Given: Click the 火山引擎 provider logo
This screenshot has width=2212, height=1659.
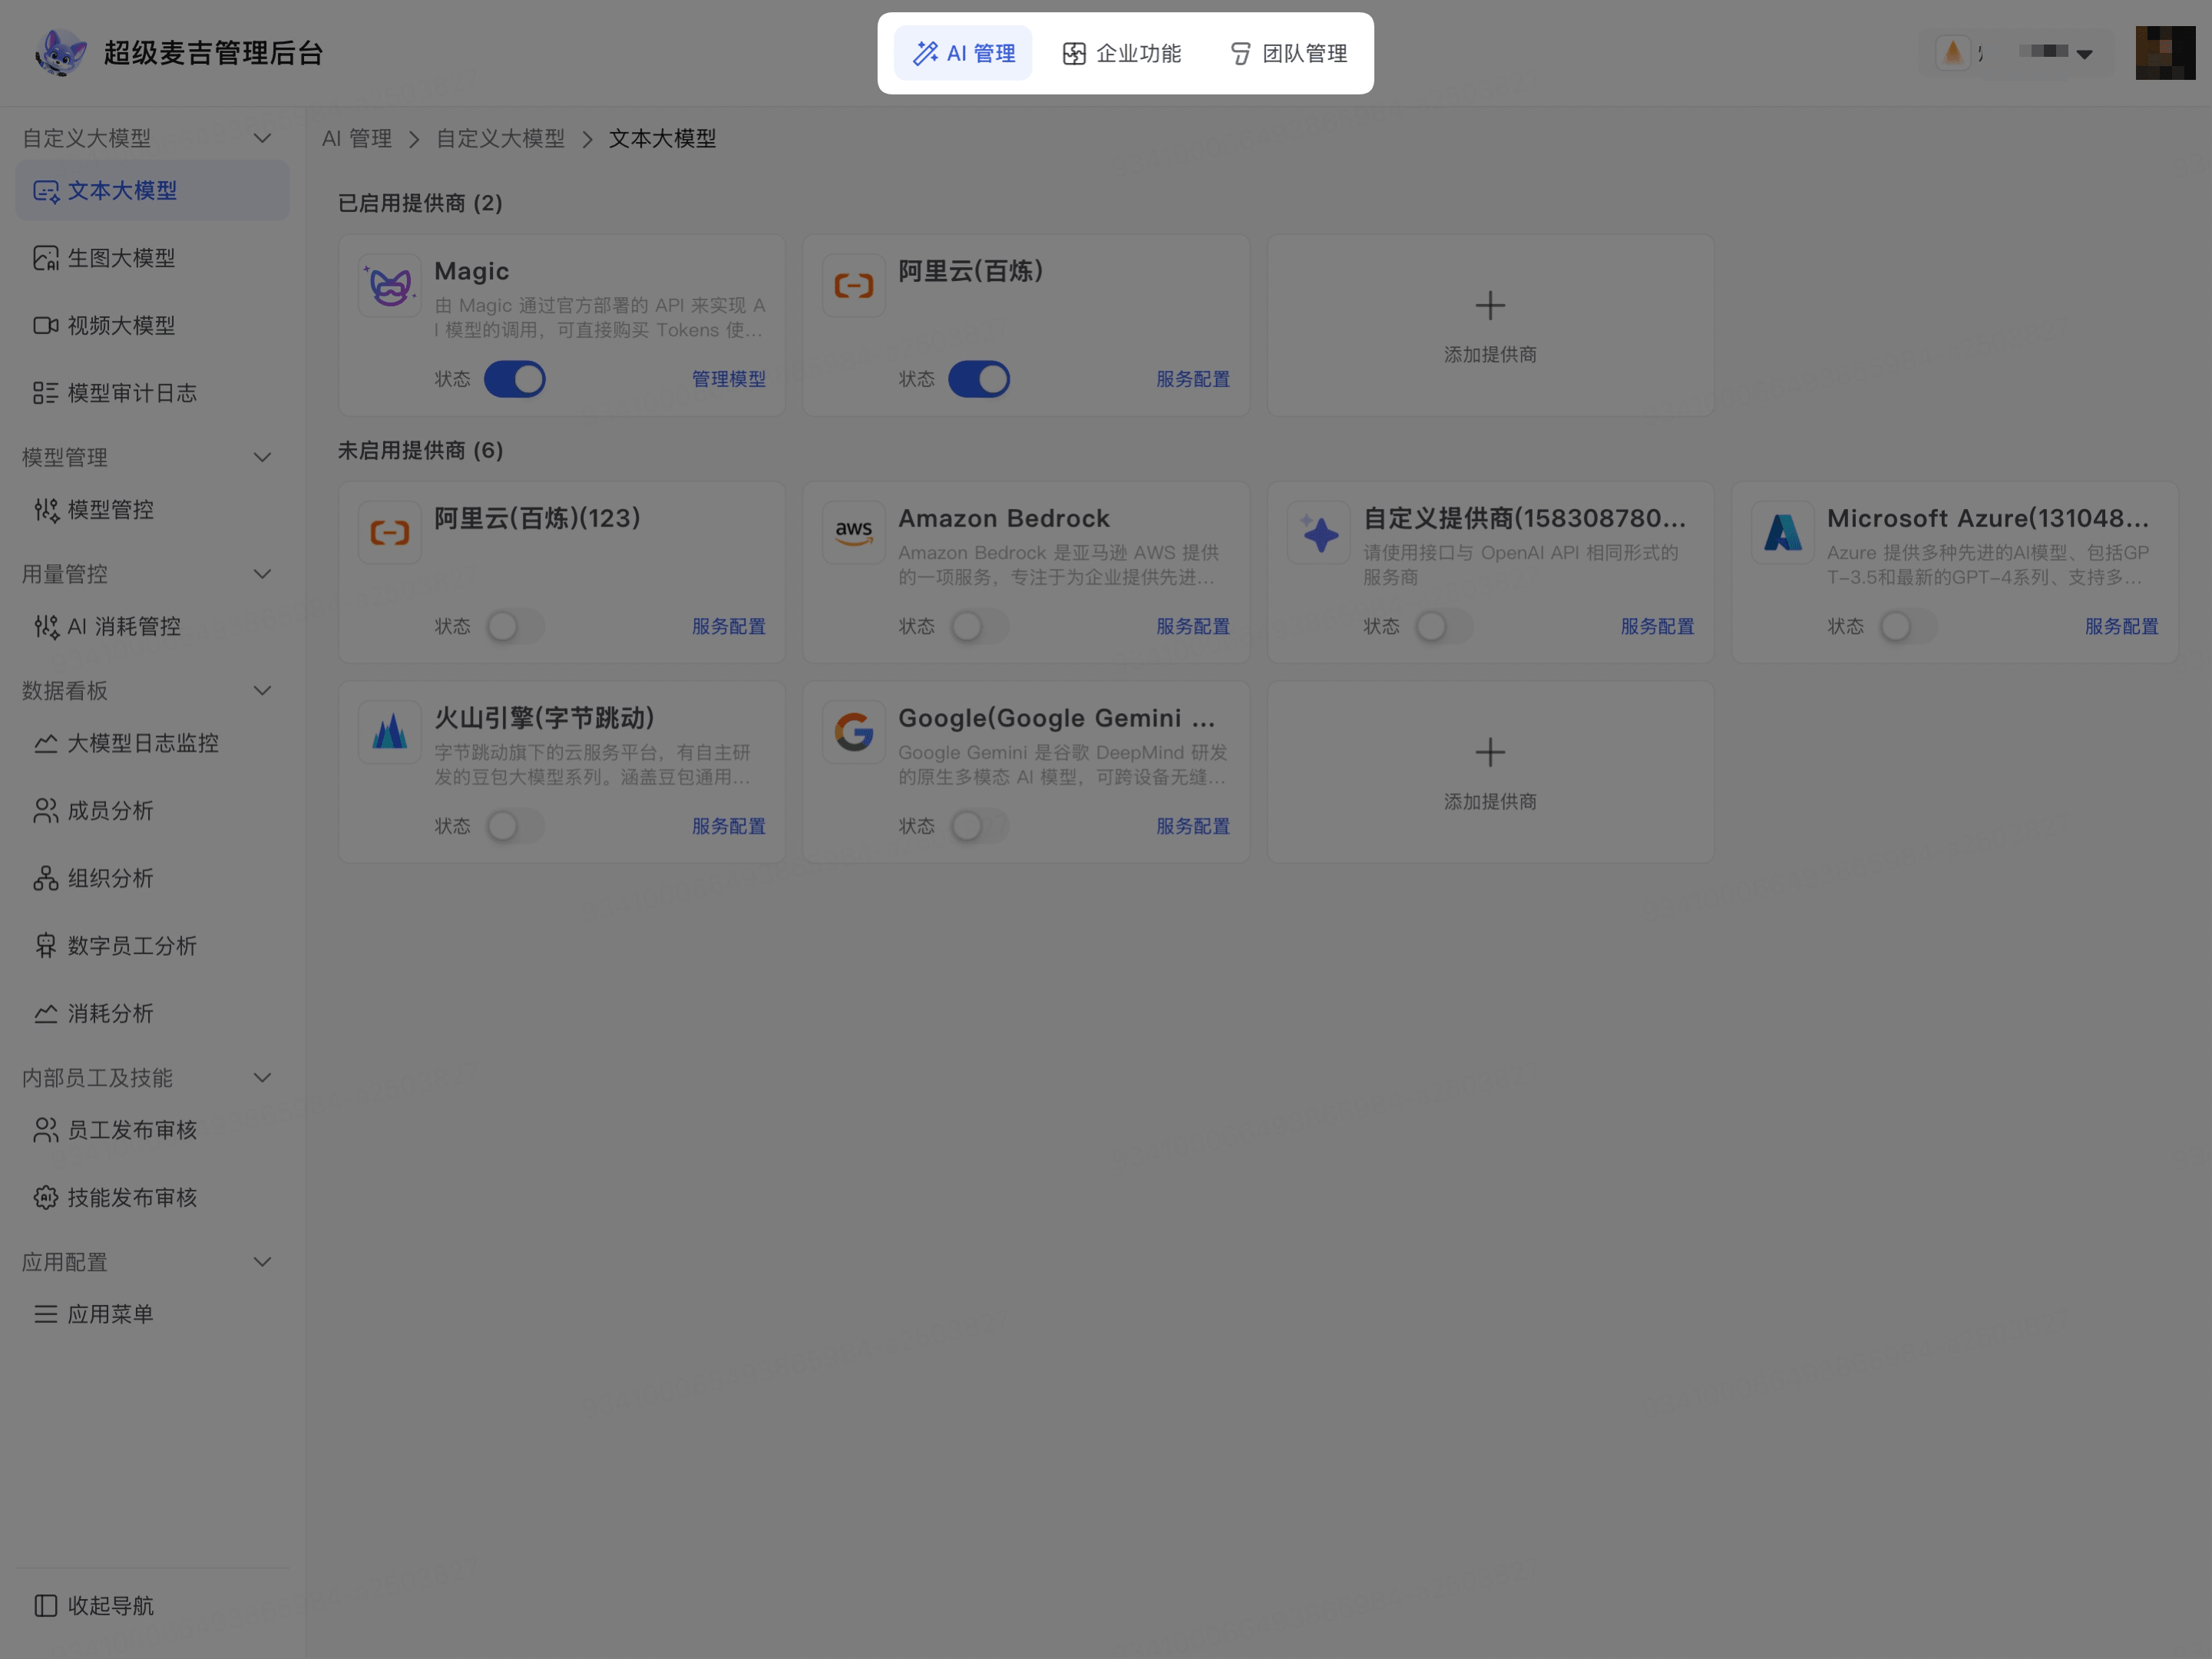Looking at the screenshot, I should [x=390, y=733].
